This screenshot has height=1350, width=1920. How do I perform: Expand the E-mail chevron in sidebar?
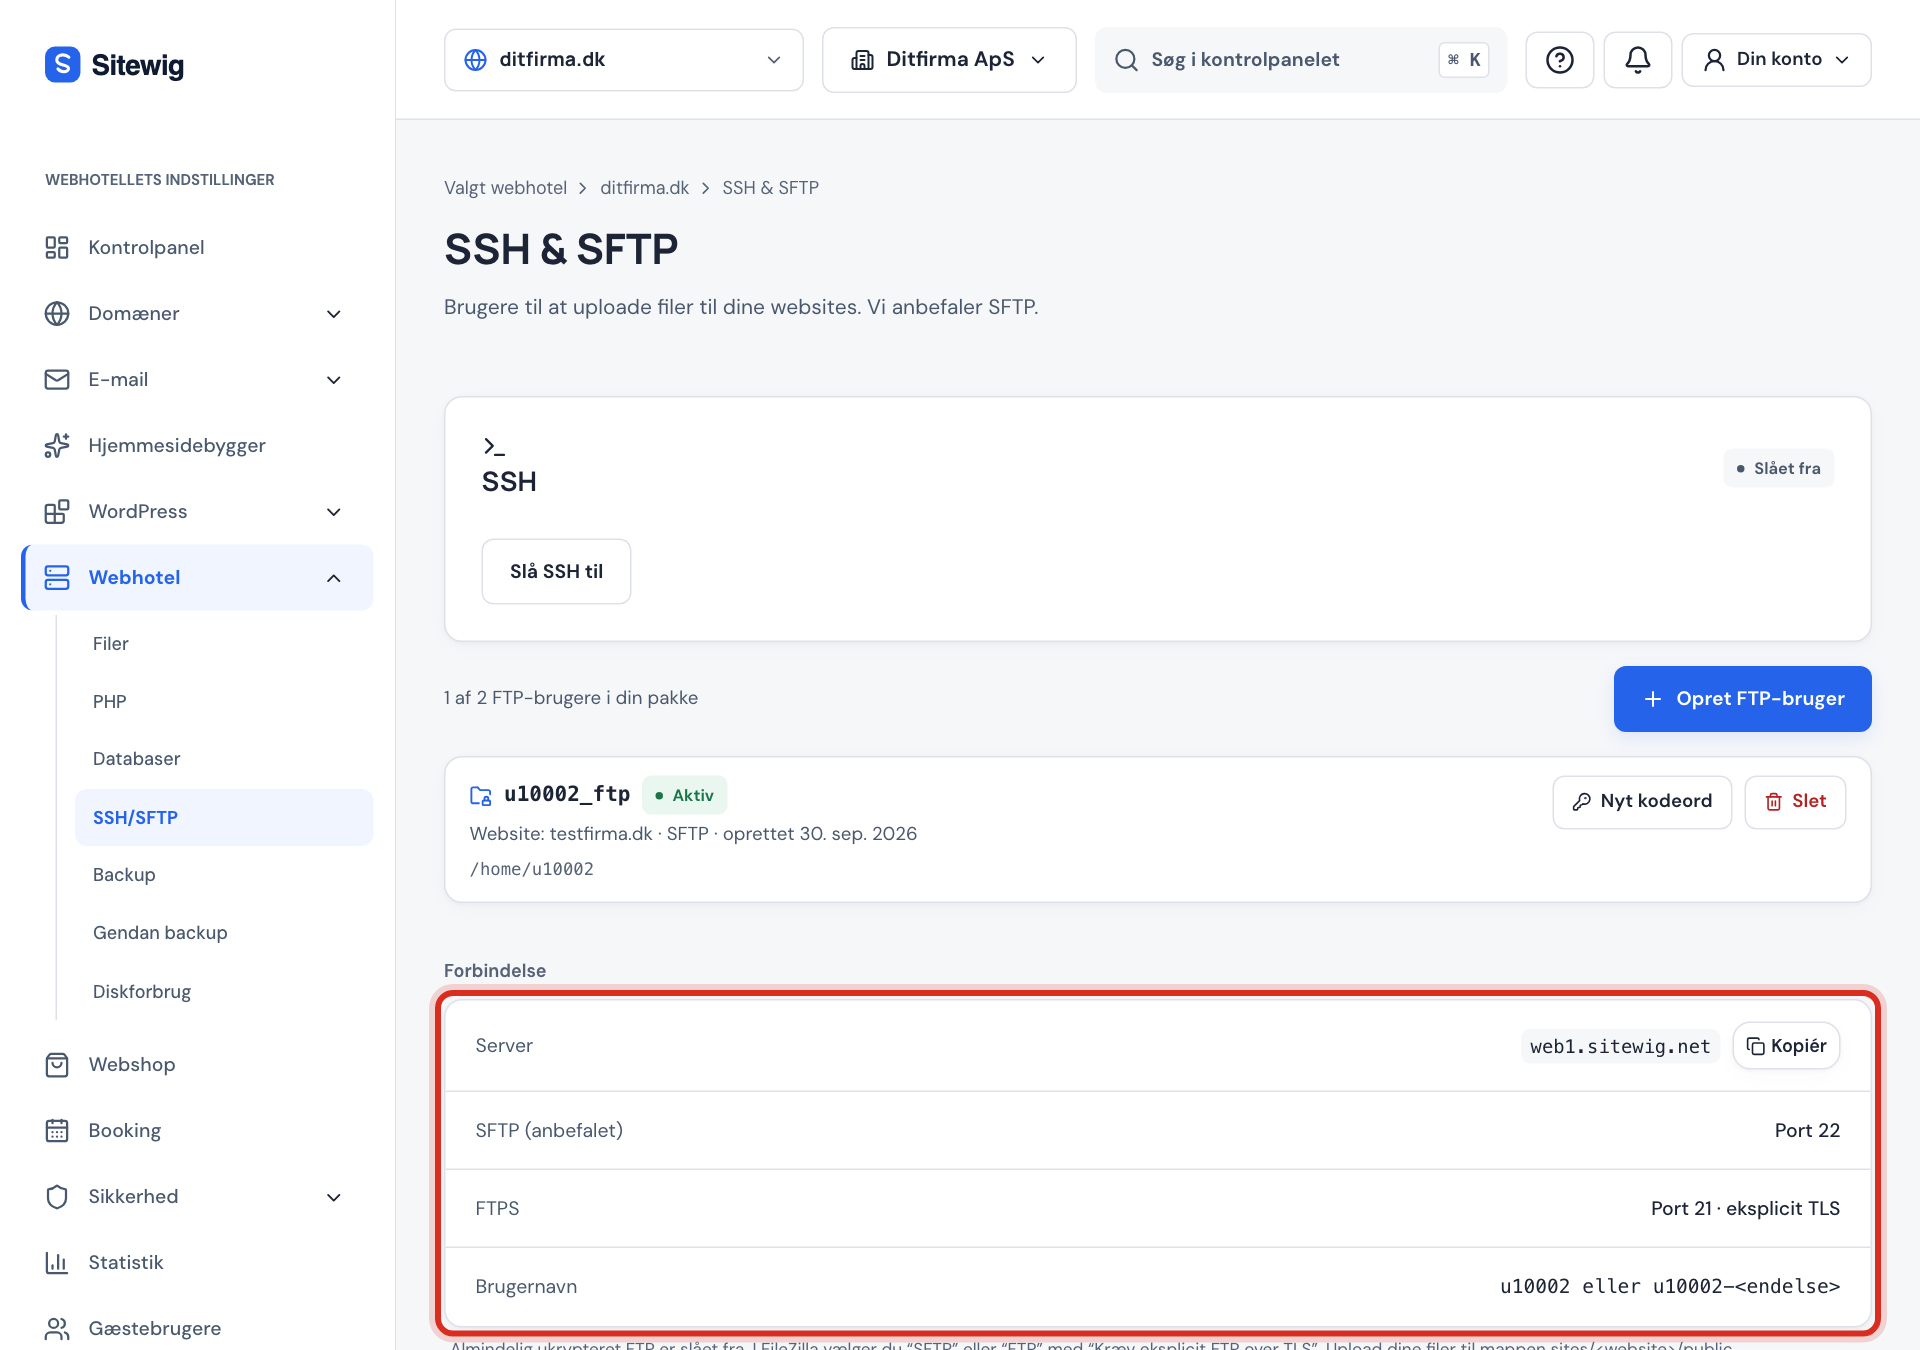pyautogui.click(x=334, y=380)
